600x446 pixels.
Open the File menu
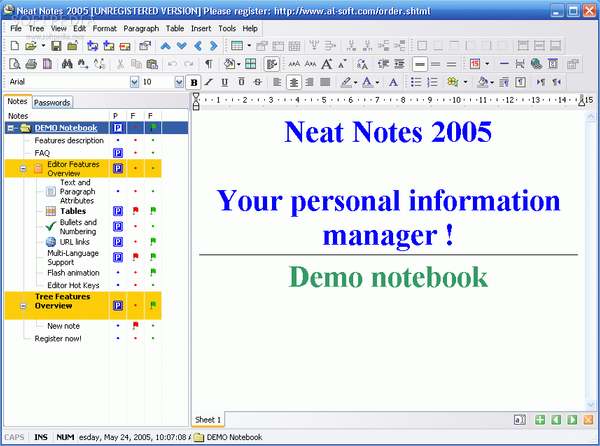pyautogui.click(x=16, y=29)
